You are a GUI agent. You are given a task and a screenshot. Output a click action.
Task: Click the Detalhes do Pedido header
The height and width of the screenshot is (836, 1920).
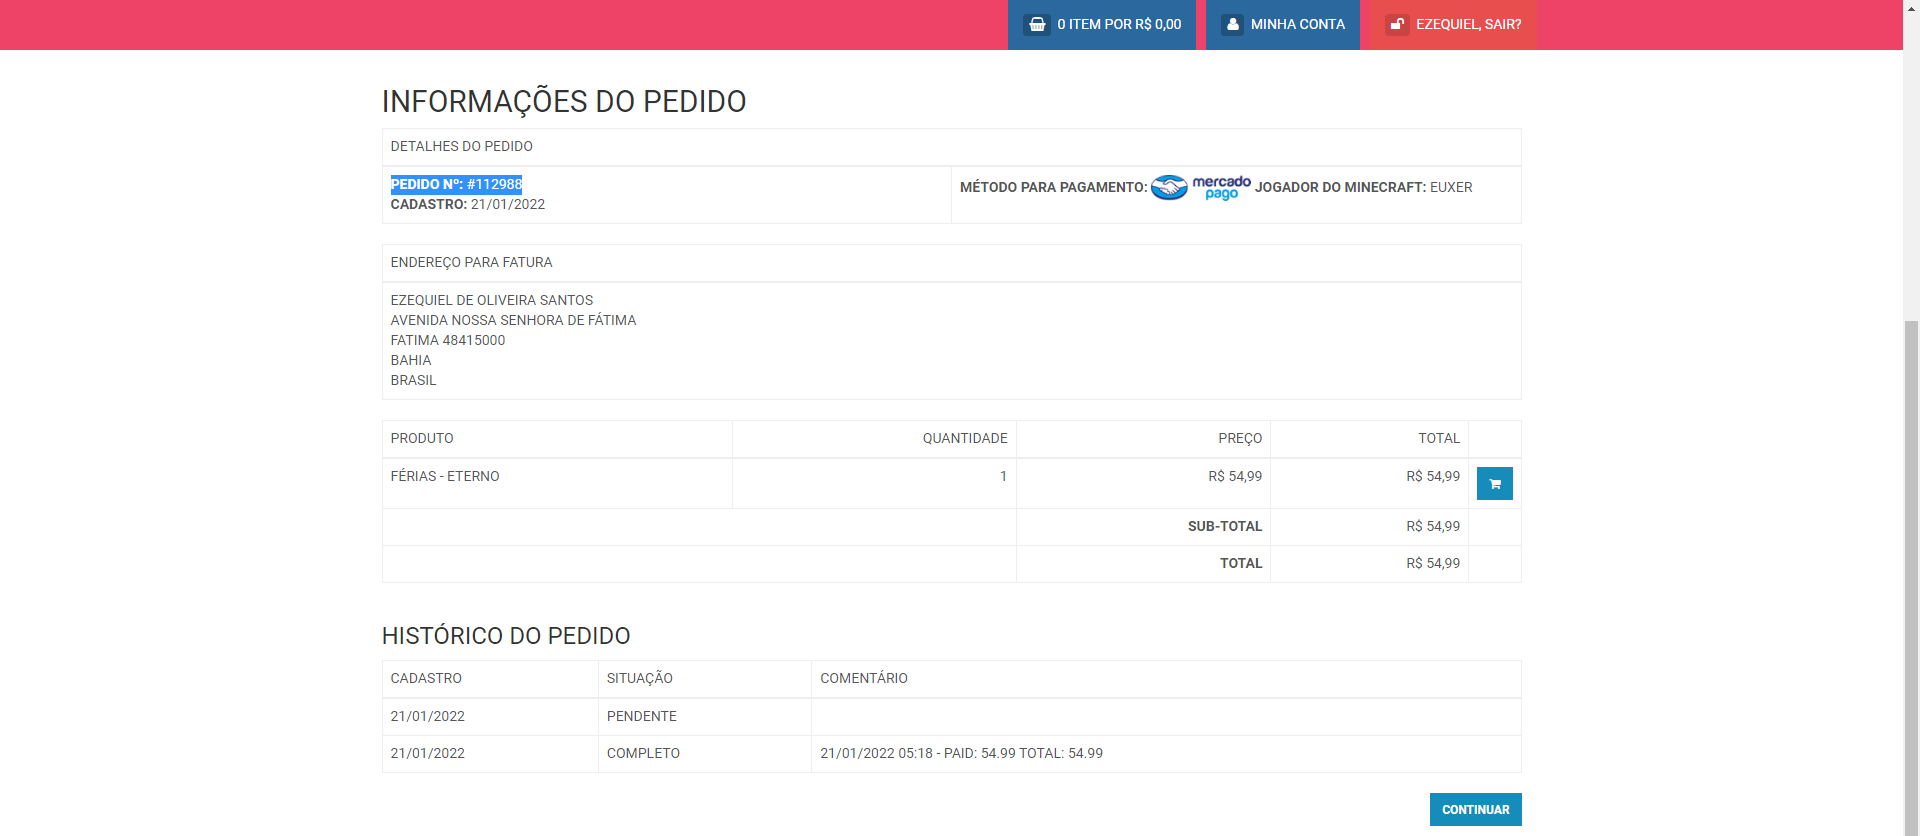[461, 146]
